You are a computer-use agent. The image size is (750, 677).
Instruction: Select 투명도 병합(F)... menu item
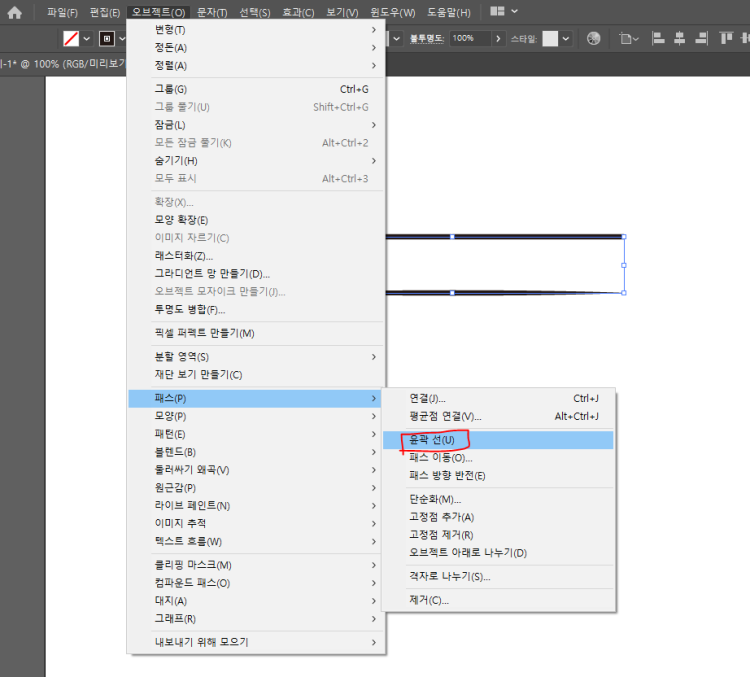(x=256, y=310)
